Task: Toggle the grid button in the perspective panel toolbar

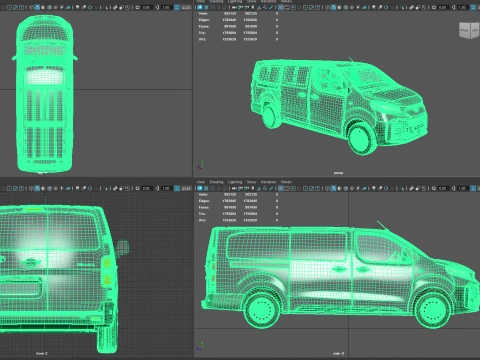Action: coord(280,7)
